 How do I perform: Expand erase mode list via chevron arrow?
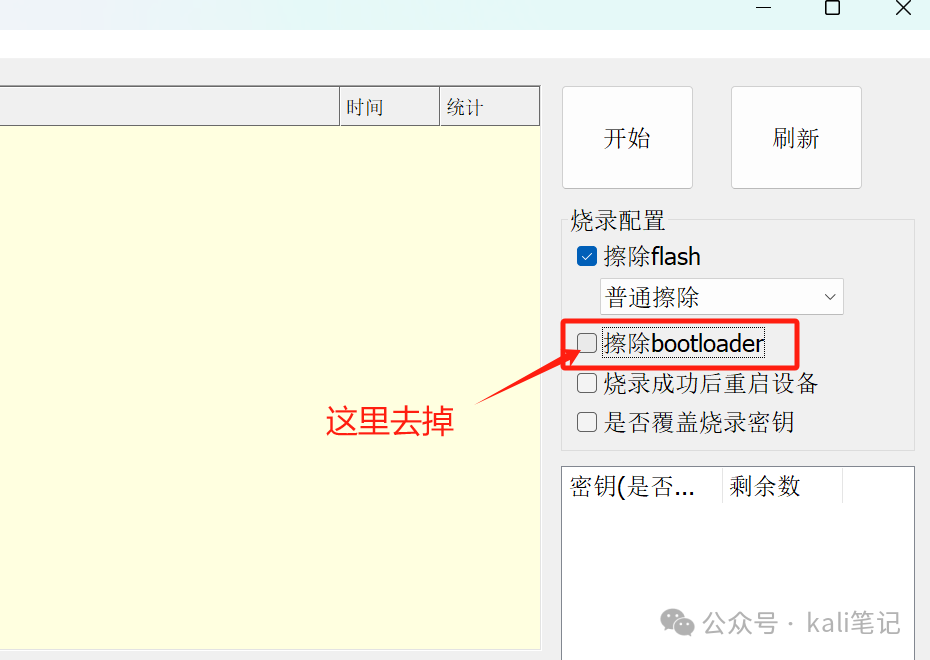tap(830, 296)
